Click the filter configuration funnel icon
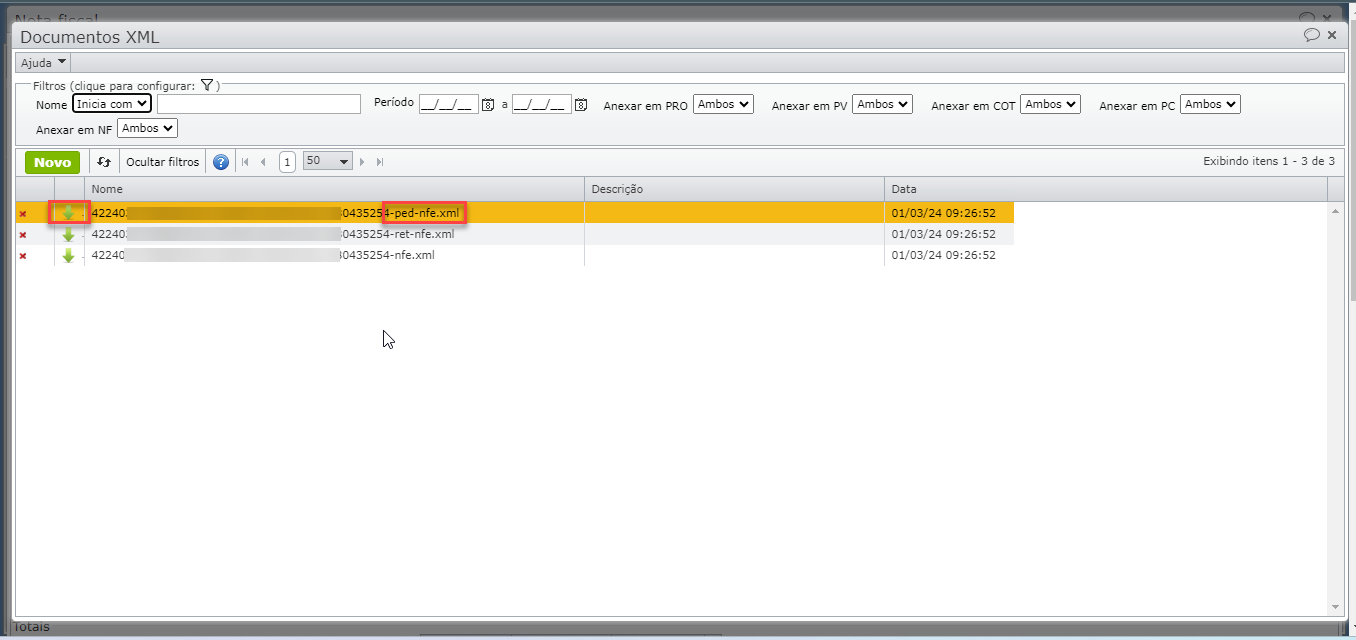 (207, 85)
